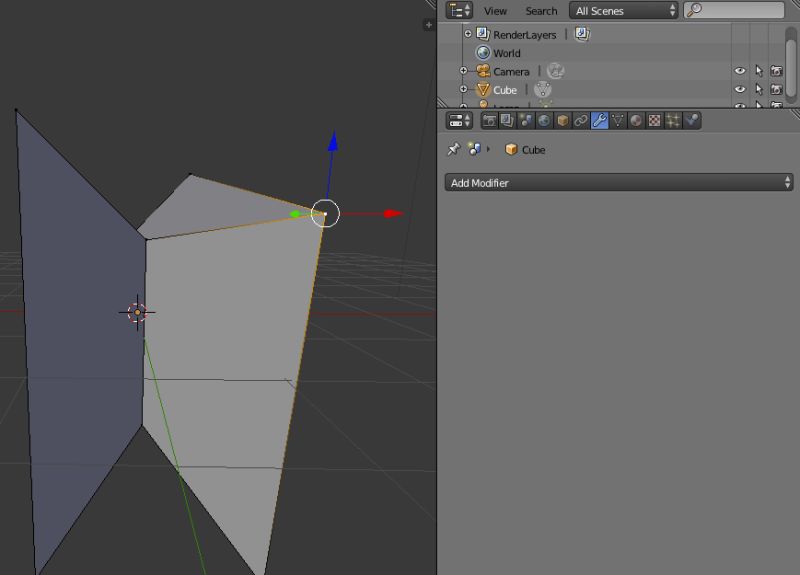Toggle Cube renderability camera icon
800x575 pixels.
pyautogui.click(x=777, y=89)
